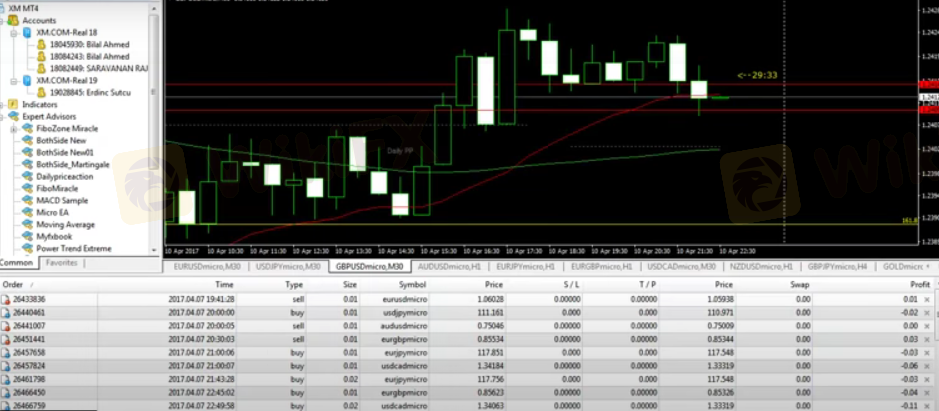939x411 pixels.
Task: Open the NZDUSDmicro,H1 chart tab
Action: coord(761,267)
